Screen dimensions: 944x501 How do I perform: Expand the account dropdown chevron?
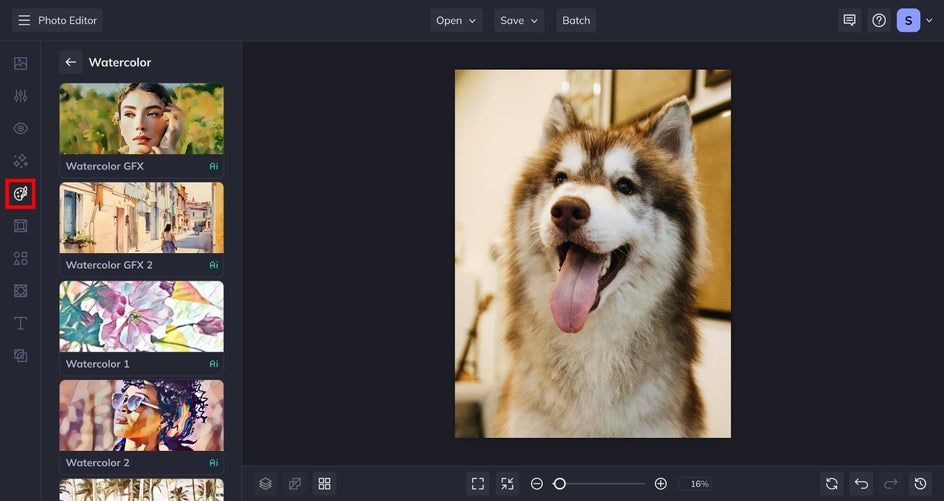pos(930,20)
